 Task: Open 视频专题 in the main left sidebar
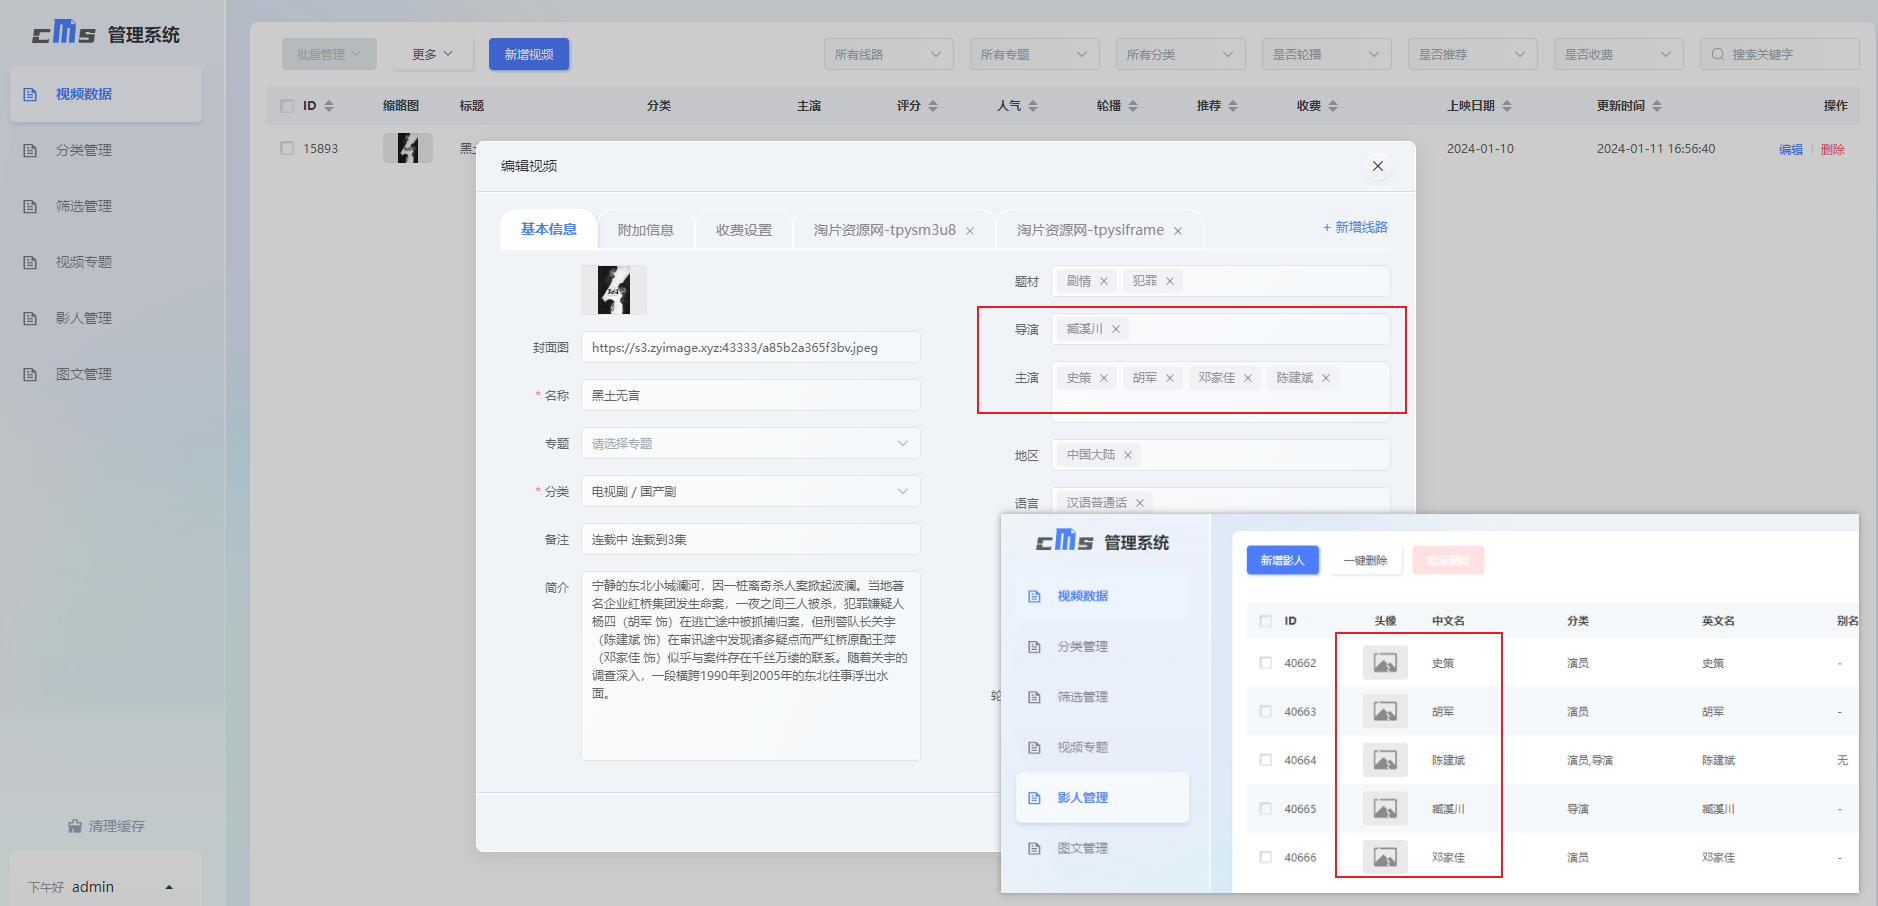click(x=106, y=262)
